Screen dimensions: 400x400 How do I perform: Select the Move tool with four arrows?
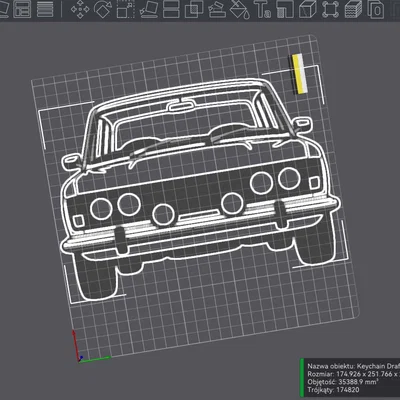(81, 9)
